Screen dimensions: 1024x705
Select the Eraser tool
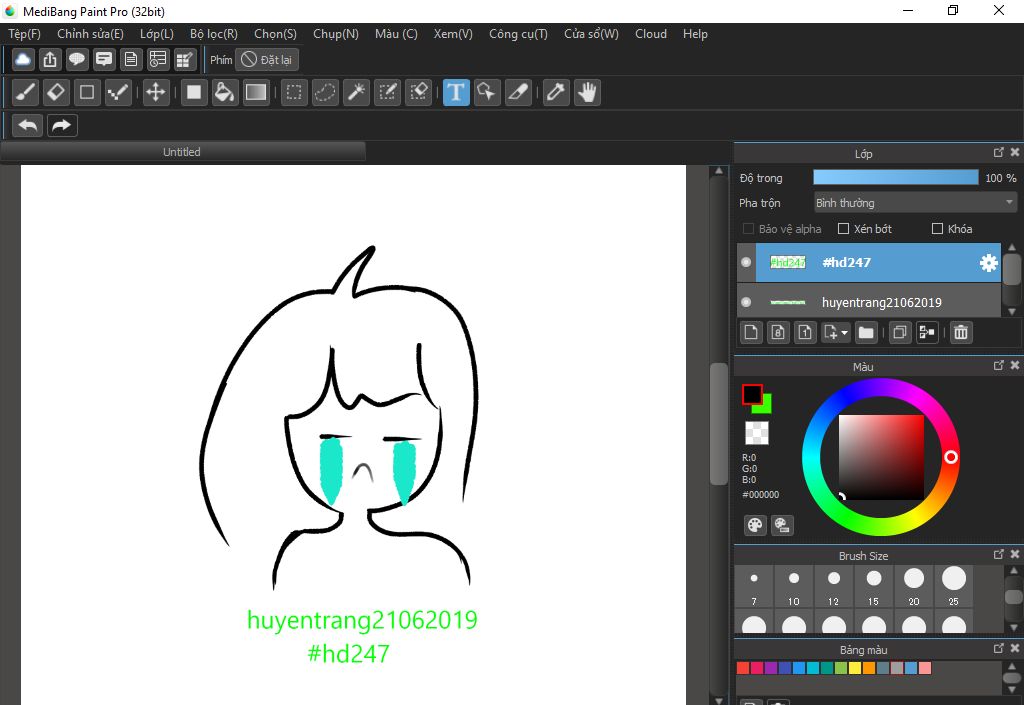click(x=56, y=92)
